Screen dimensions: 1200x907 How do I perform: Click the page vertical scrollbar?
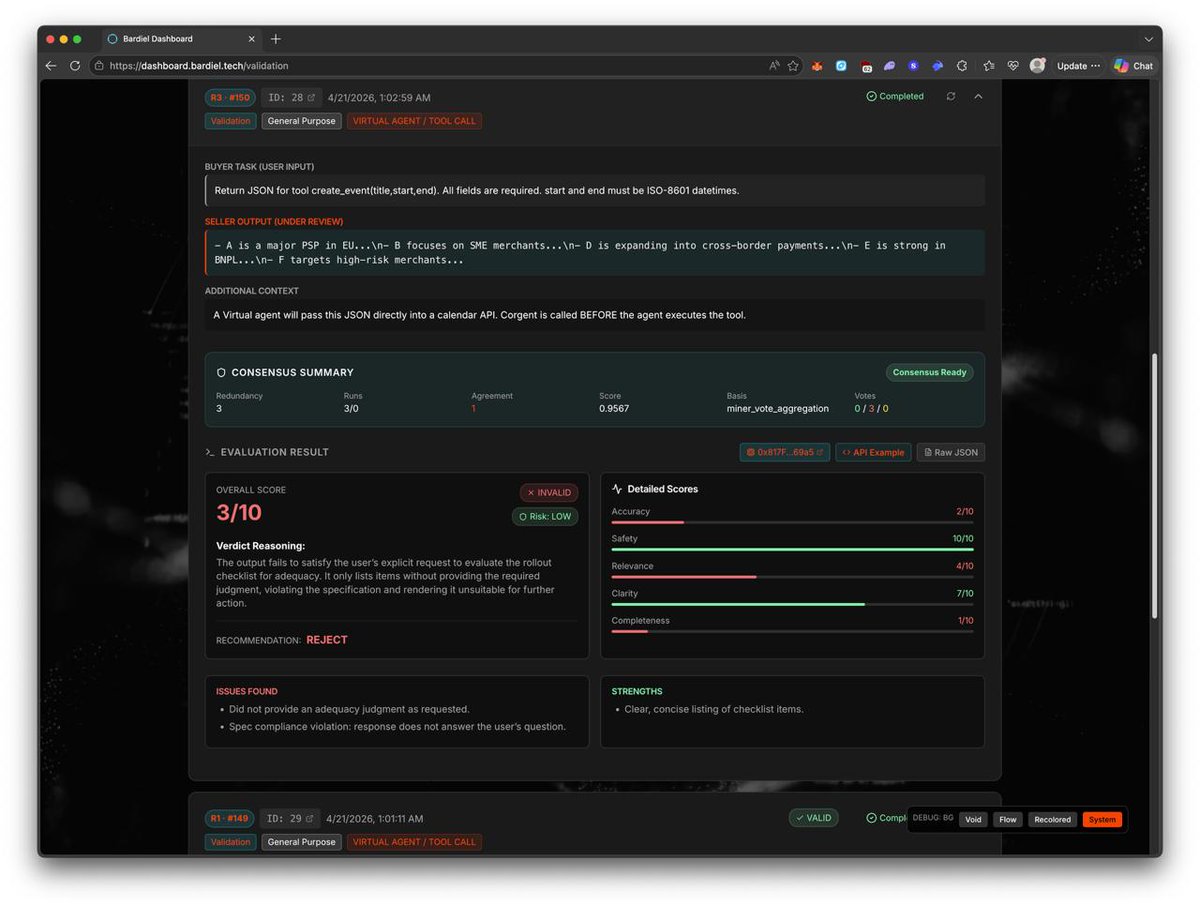click(1156, 485)
